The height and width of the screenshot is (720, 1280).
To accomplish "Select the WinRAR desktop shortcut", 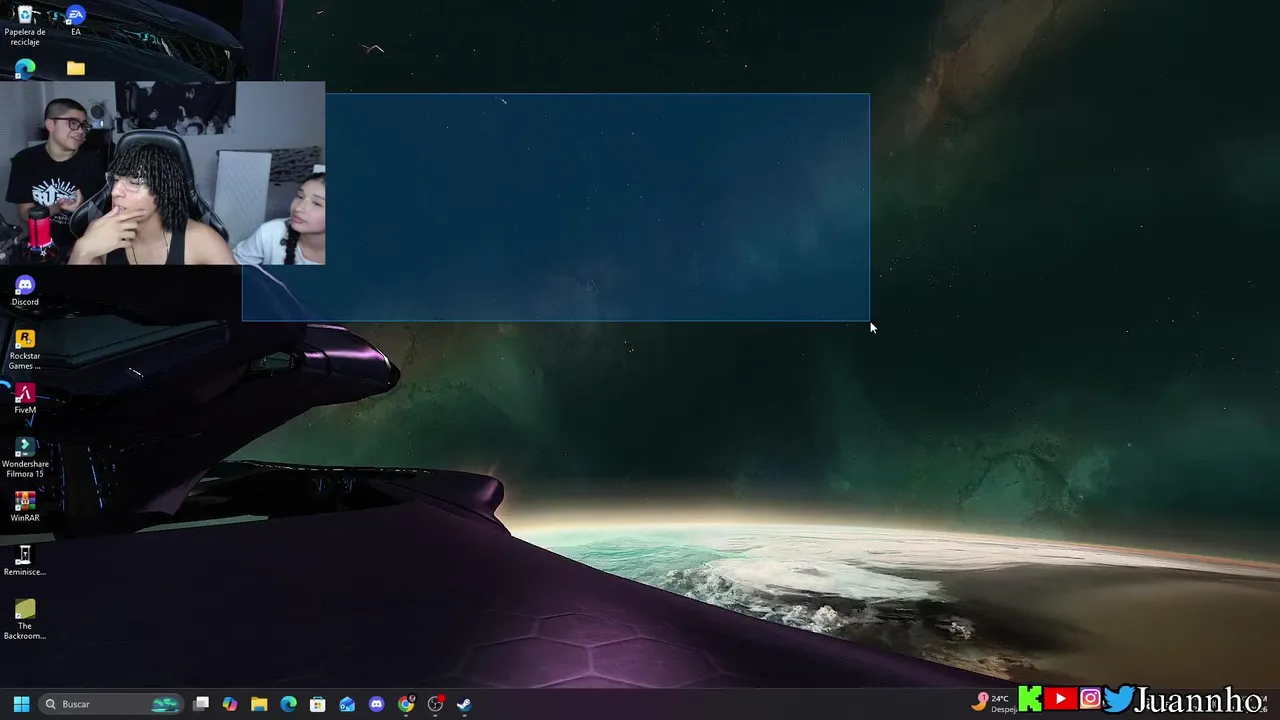I will [x=25, y=506].
